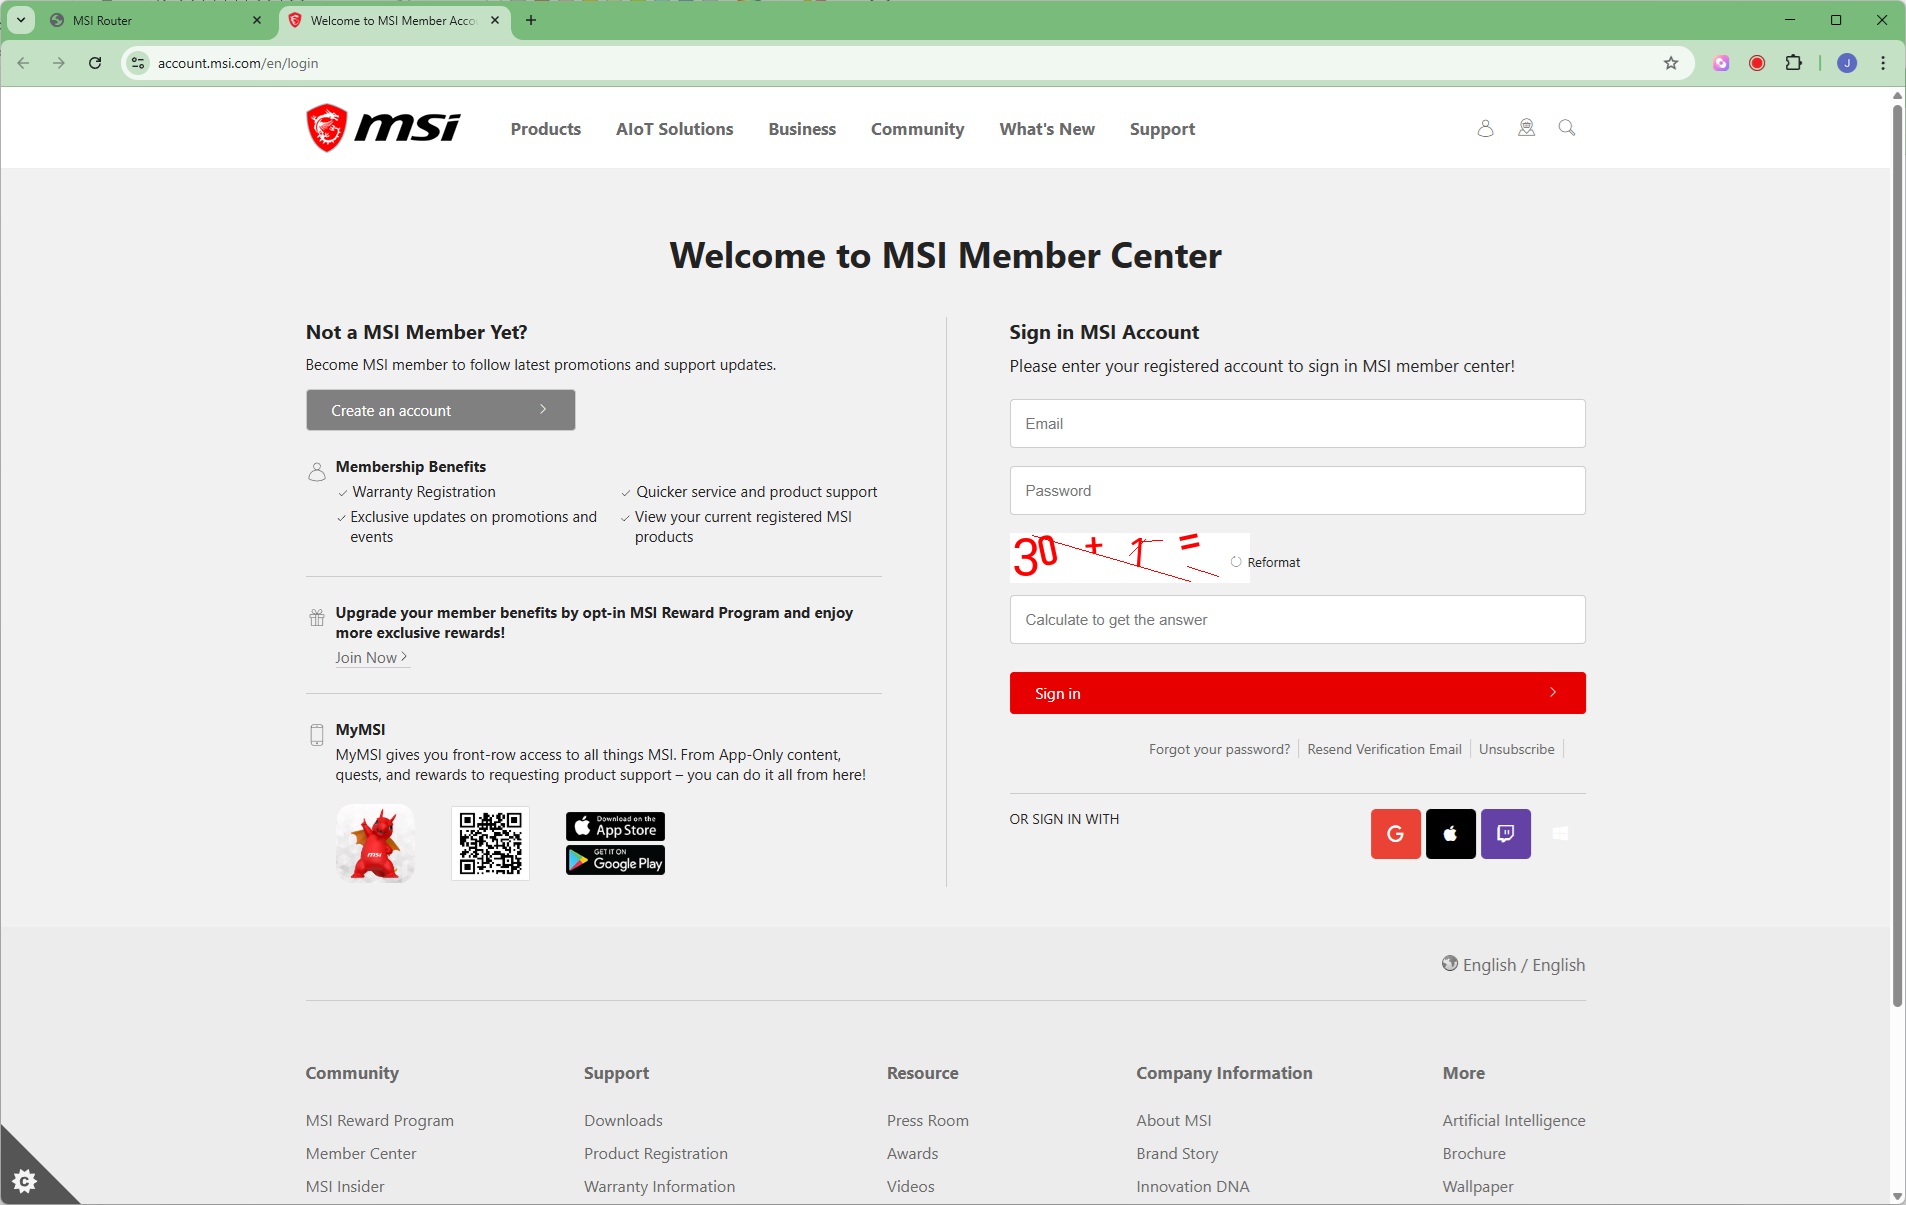Open Brochure footer link
1906x1205 pixels.
click(x=1473, y=1153)
